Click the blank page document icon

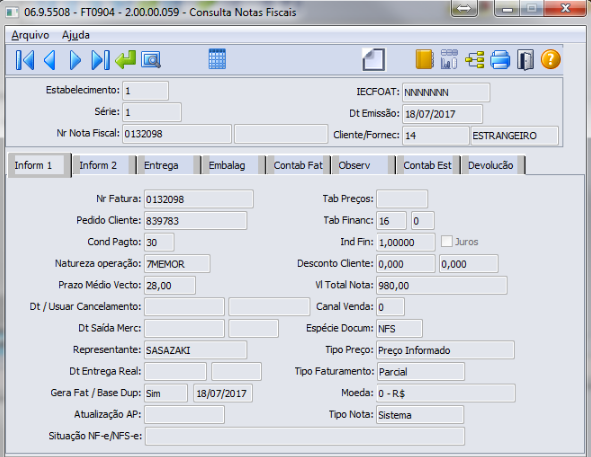(374, 60)
